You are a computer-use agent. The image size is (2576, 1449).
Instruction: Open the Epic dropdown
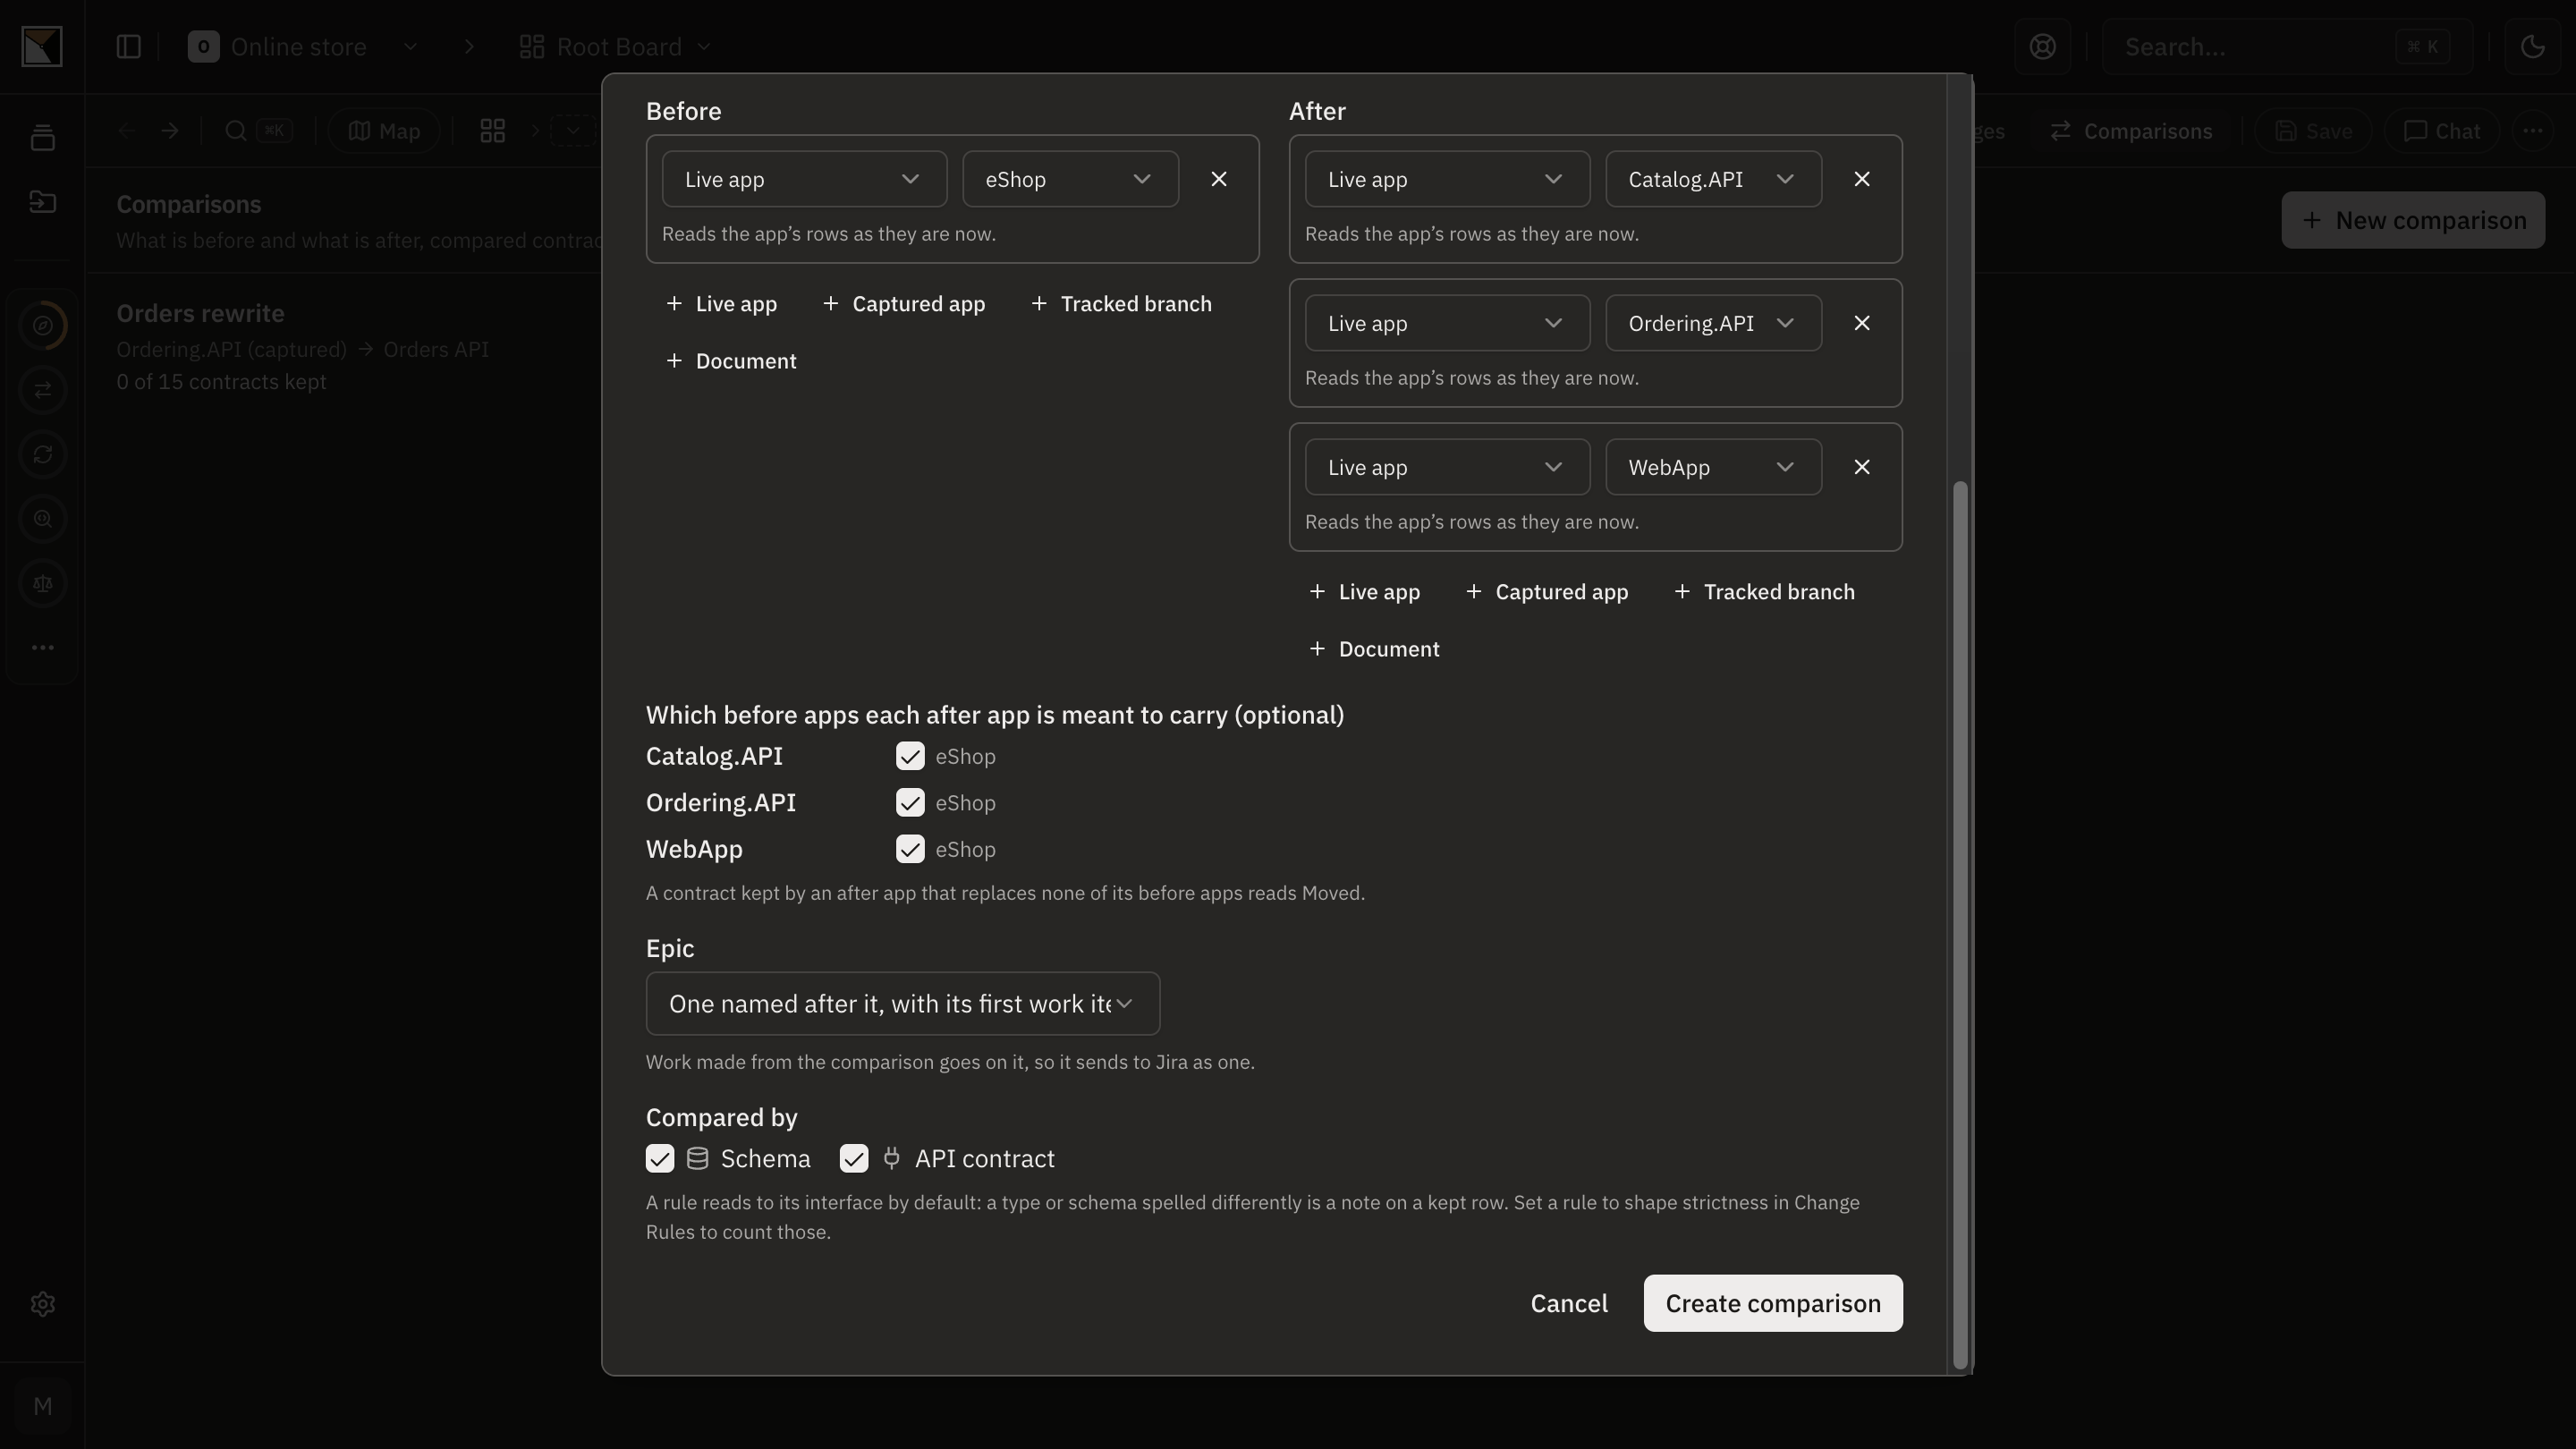pyautogui.click(x=902, y=1004)
